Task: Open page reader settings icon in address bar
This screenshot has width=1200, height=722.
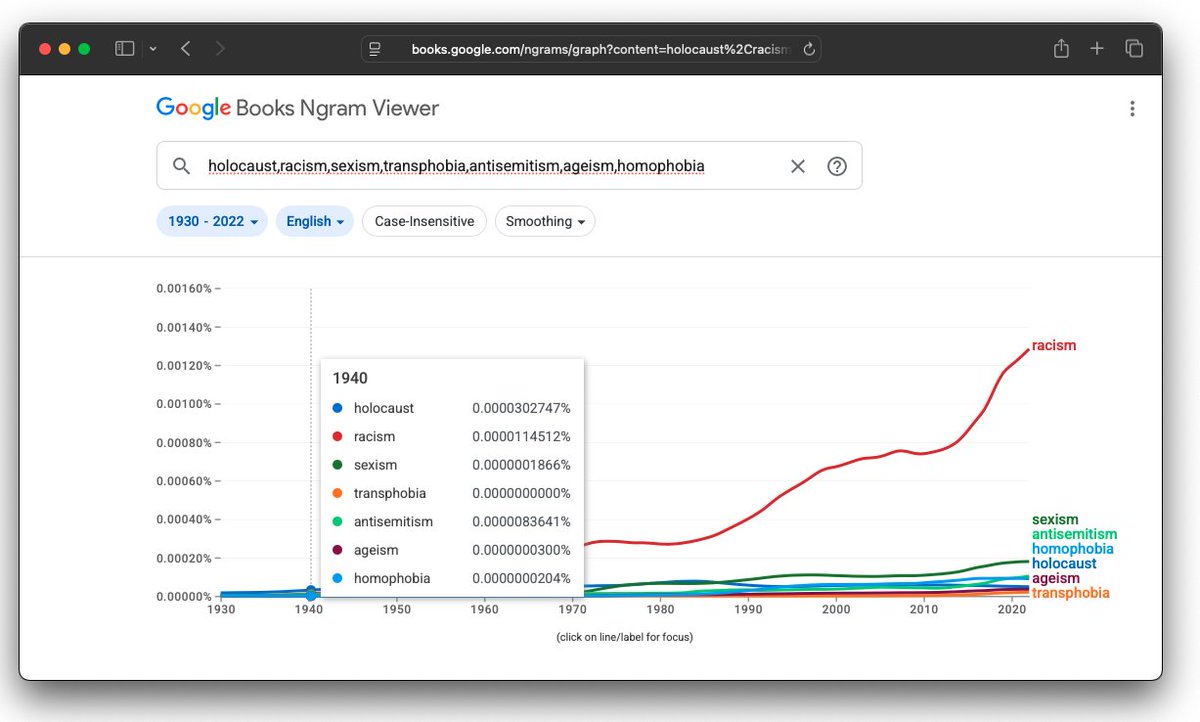Action: click(x=376, y=48)
